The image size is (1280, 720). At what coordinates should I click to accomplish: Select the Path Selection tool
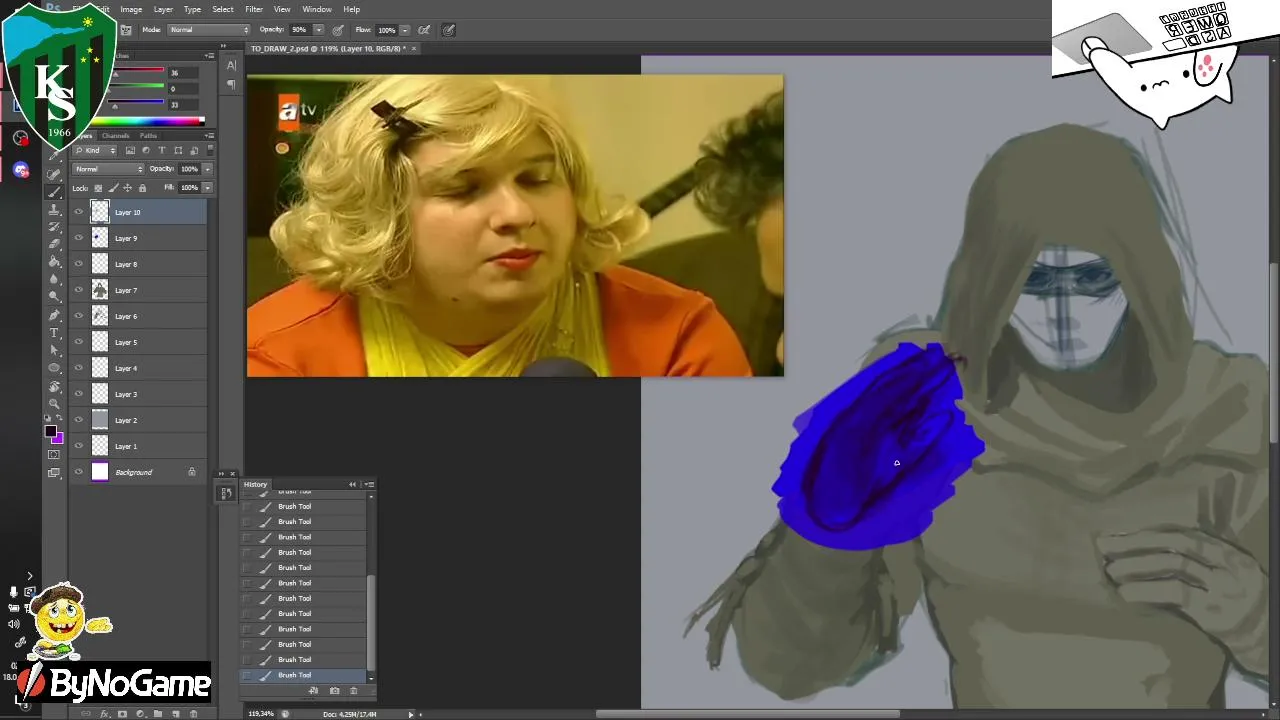tap(54, 350)
